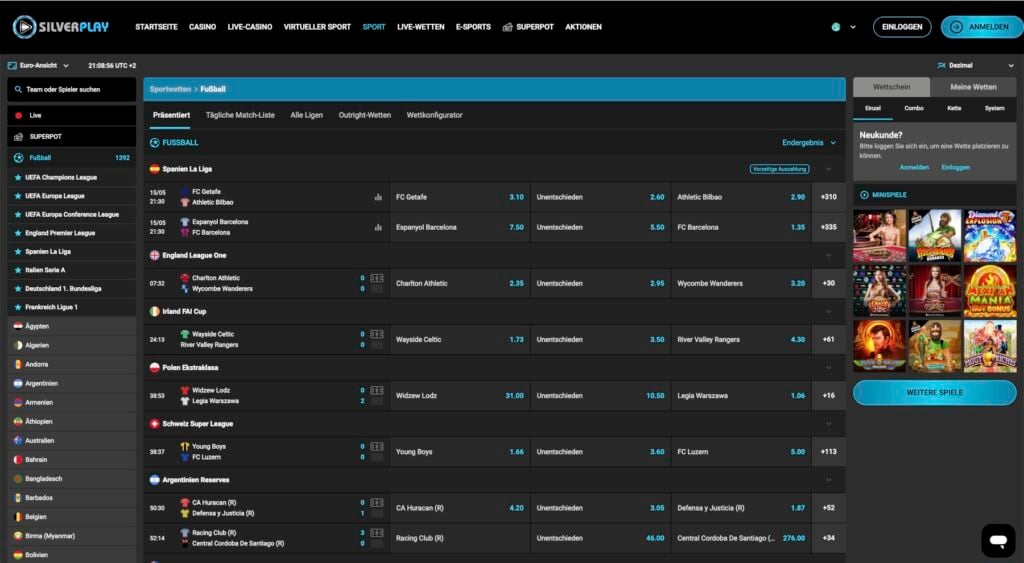The height and width of the screenshot is (563, 1024).
Task: Click star icon next to Frankreich Ligue 1
Action: coord(18,307)
